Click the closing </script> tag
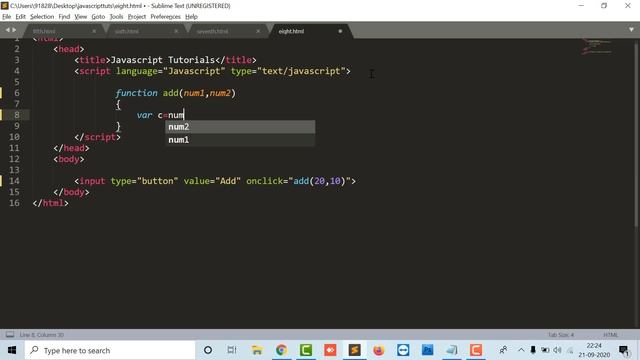Image resolution: width=640 pixels, height=360 pixels. click(97, 137)
